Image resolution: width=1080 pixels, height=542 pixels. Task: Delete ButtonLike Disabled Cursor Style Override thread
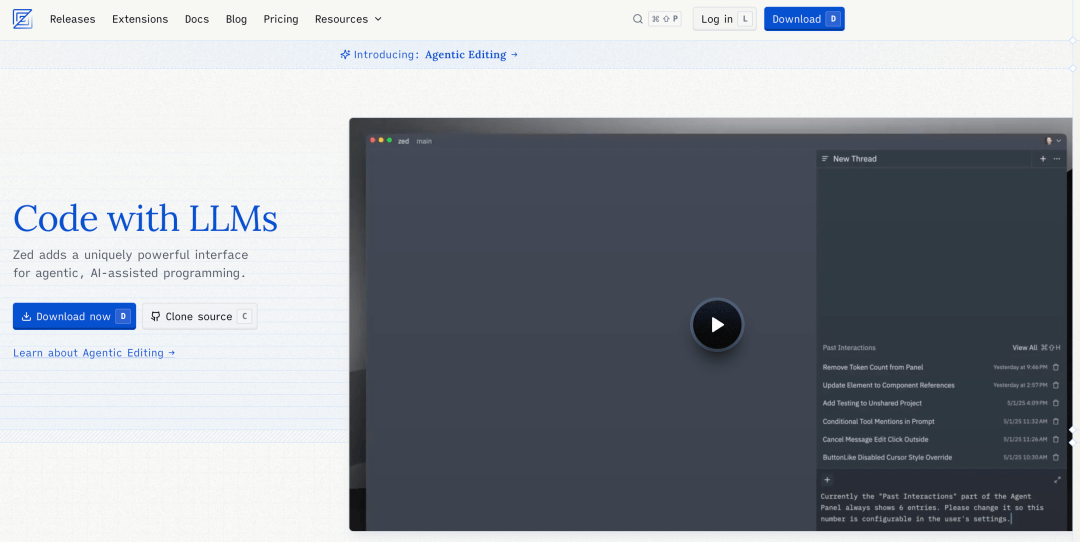point(1056,457)
